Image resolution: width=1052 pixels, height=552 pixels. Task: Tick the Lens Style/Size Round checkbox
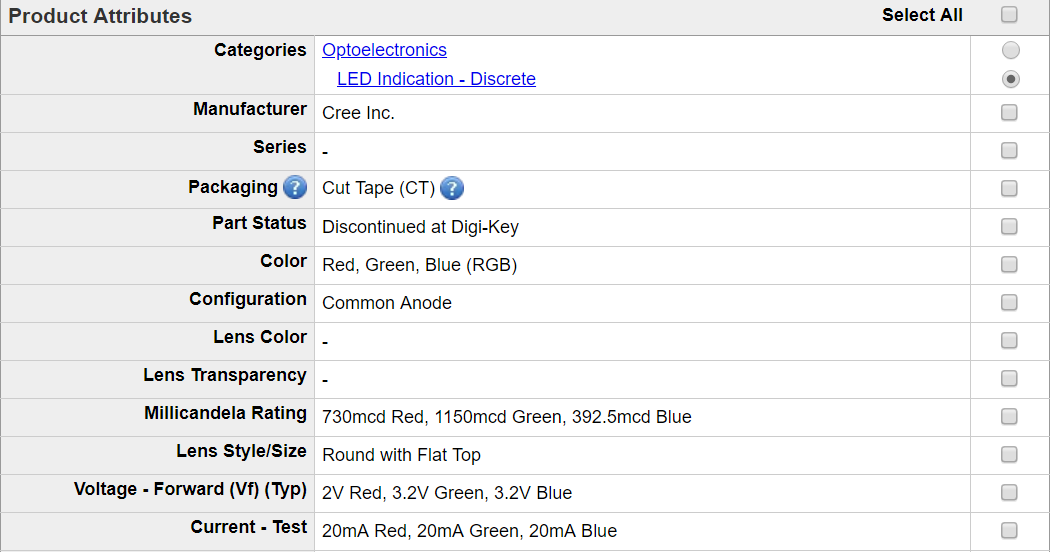point(1009,454)
